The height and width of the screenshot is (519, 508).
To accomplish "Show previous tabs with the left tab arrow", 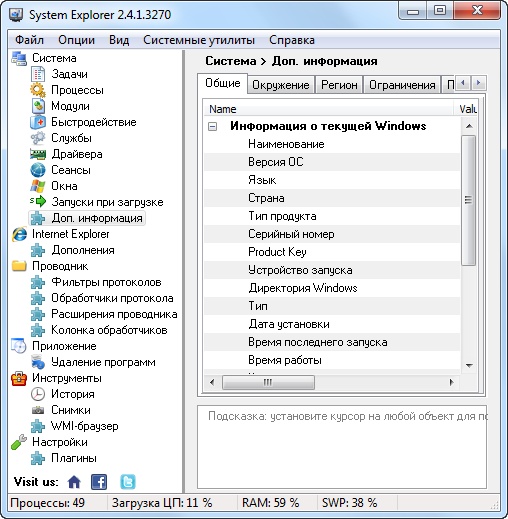I will click(x=463, y=83).
